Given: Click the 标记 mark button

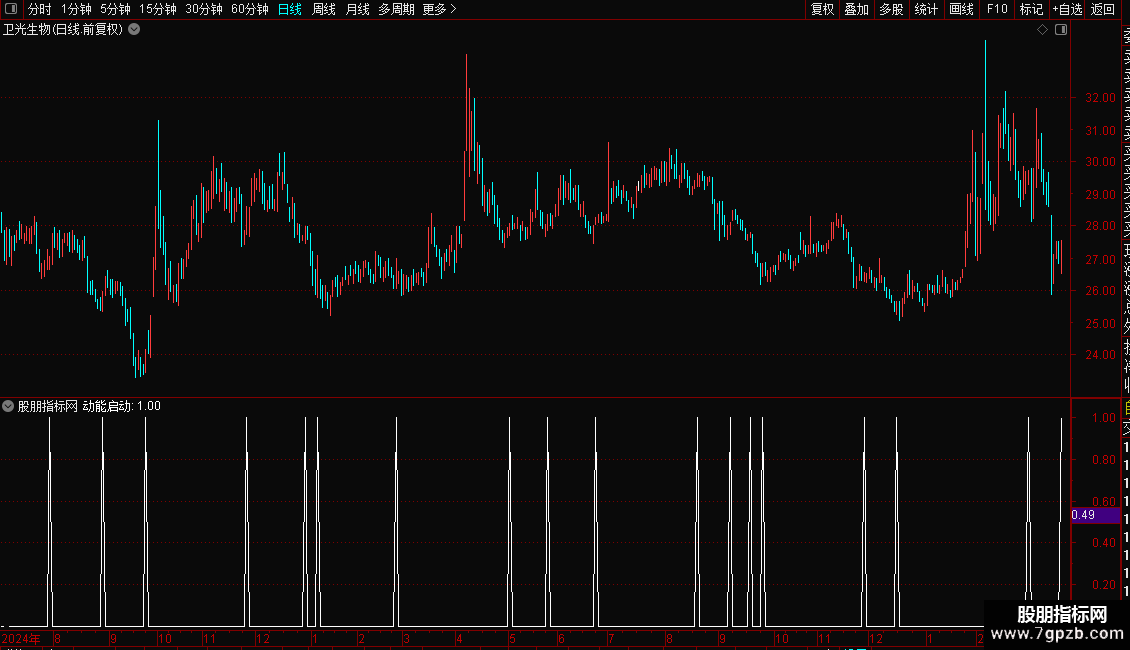Looking at the screenshot, I should pyautogui.click(x=1031, y=9).
